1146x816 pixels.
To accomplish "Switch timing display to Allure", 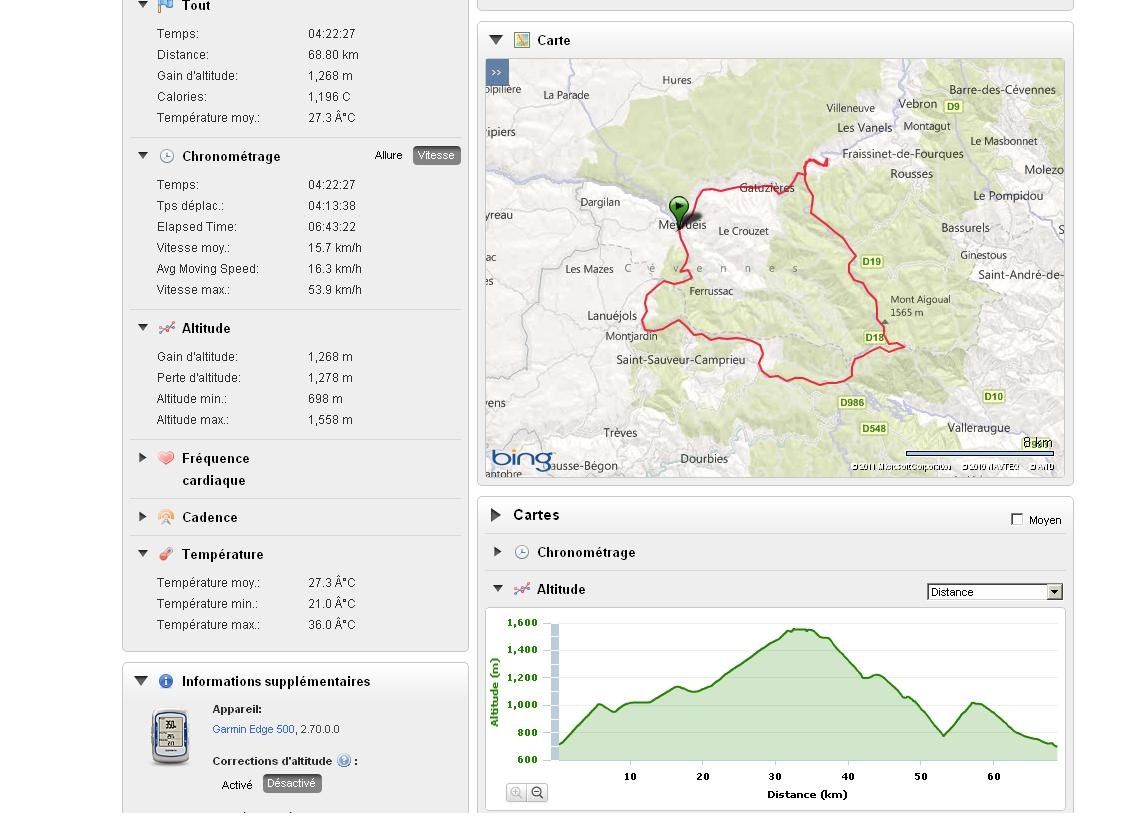I will [388, 155].
